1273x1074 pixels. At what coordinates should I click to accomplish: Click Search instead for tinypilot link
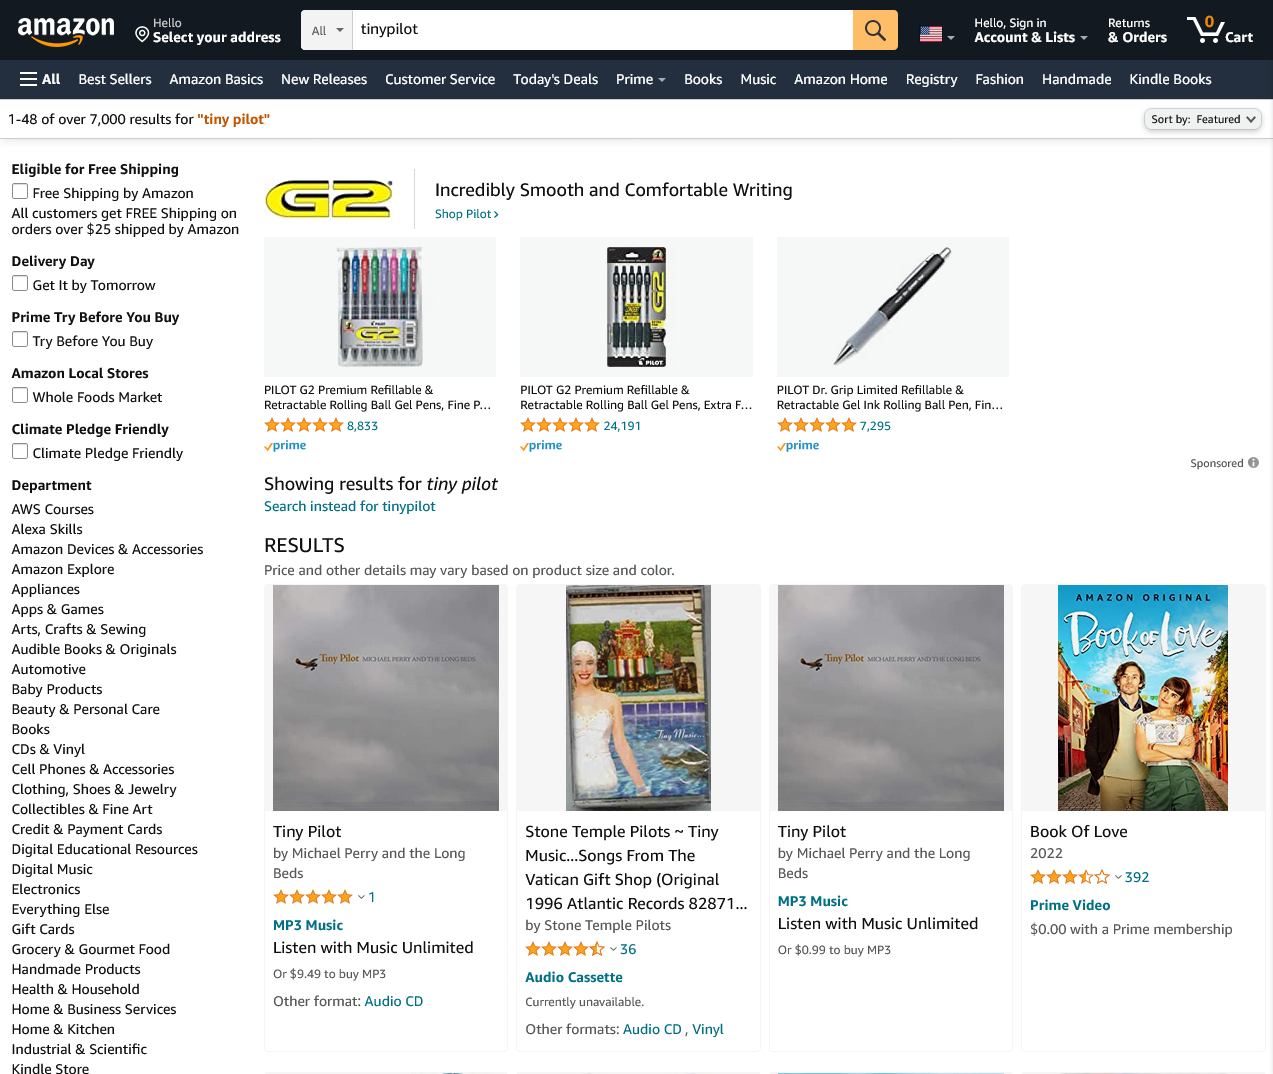pos(349,506)
